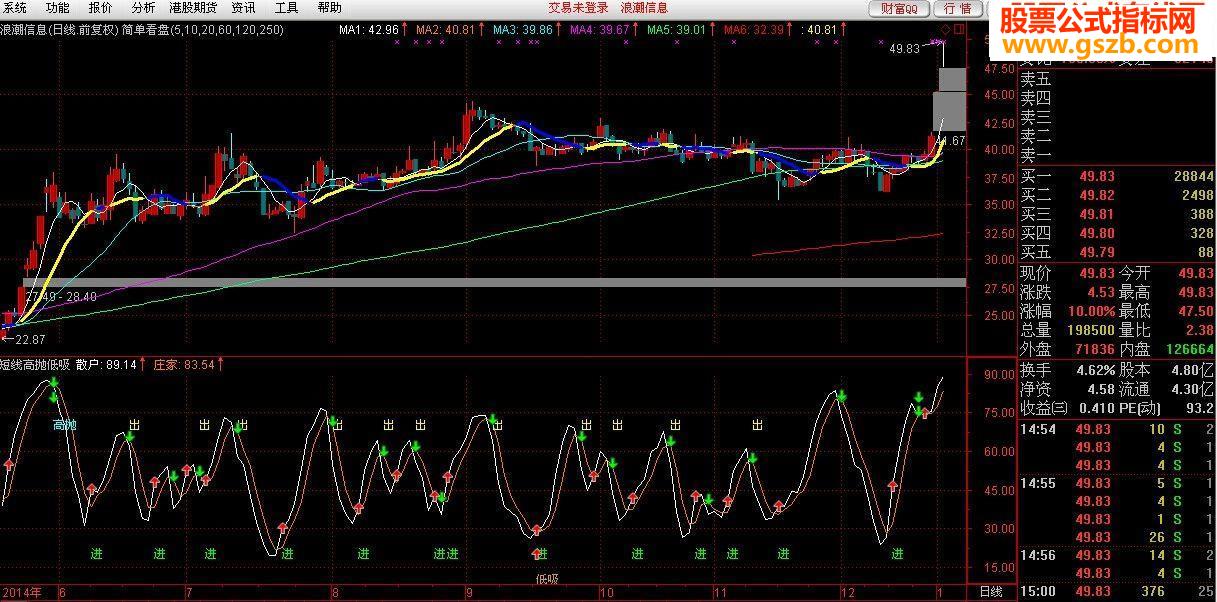Image resolution: width=1217 pixels, height=602 pixels.
Task: Click the MA6: 32.39 value
Action: 754,30
